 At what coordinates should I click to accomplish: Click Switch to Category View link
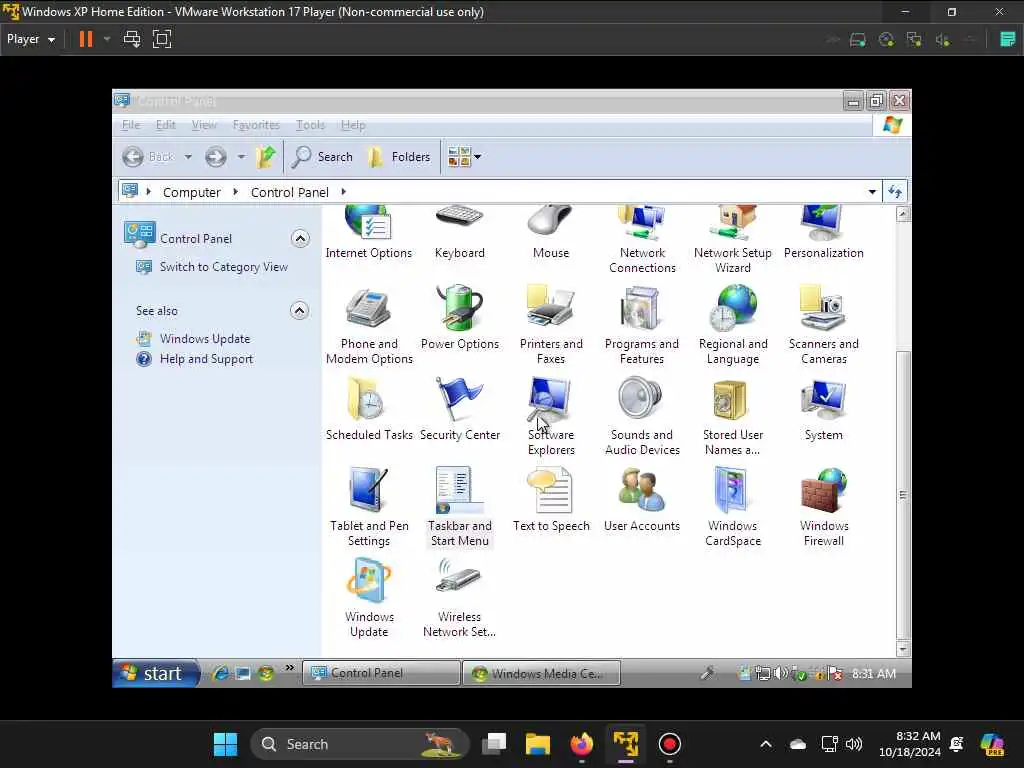pyautogui.click(x=223, y=267)
